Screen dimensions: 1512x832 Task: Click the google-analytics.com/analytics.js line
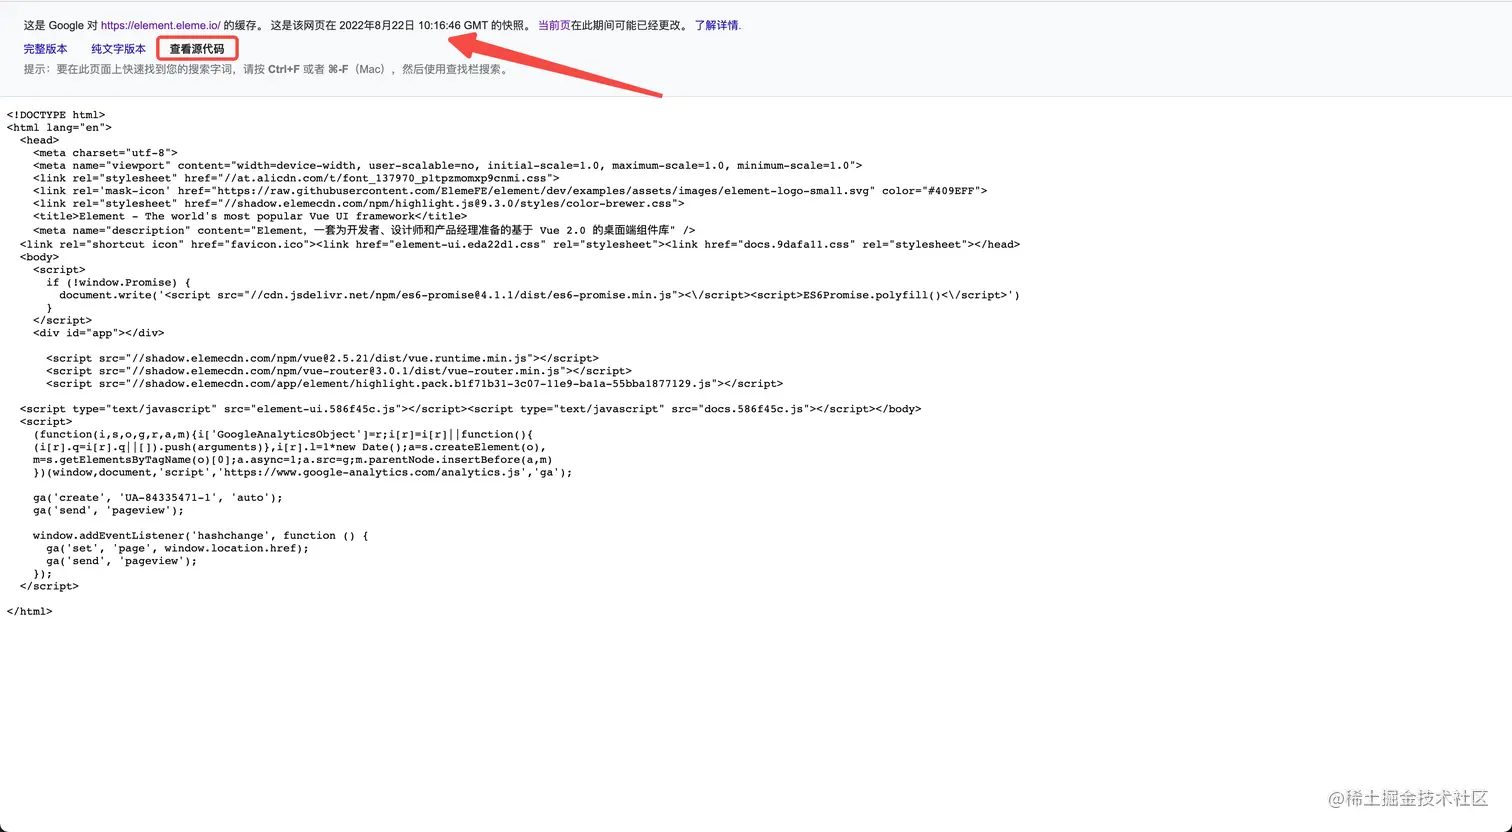click(303, 472)
